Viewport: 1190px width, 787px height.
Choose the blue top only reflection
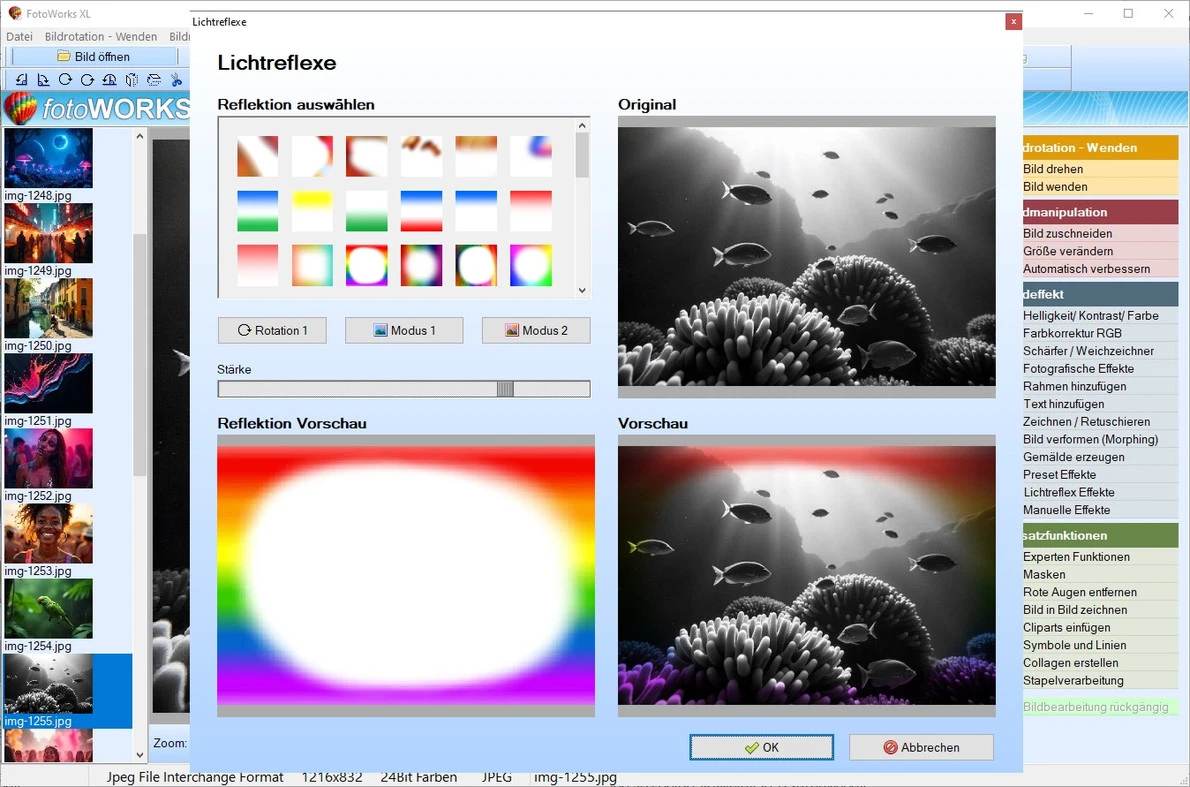[476, 211]
